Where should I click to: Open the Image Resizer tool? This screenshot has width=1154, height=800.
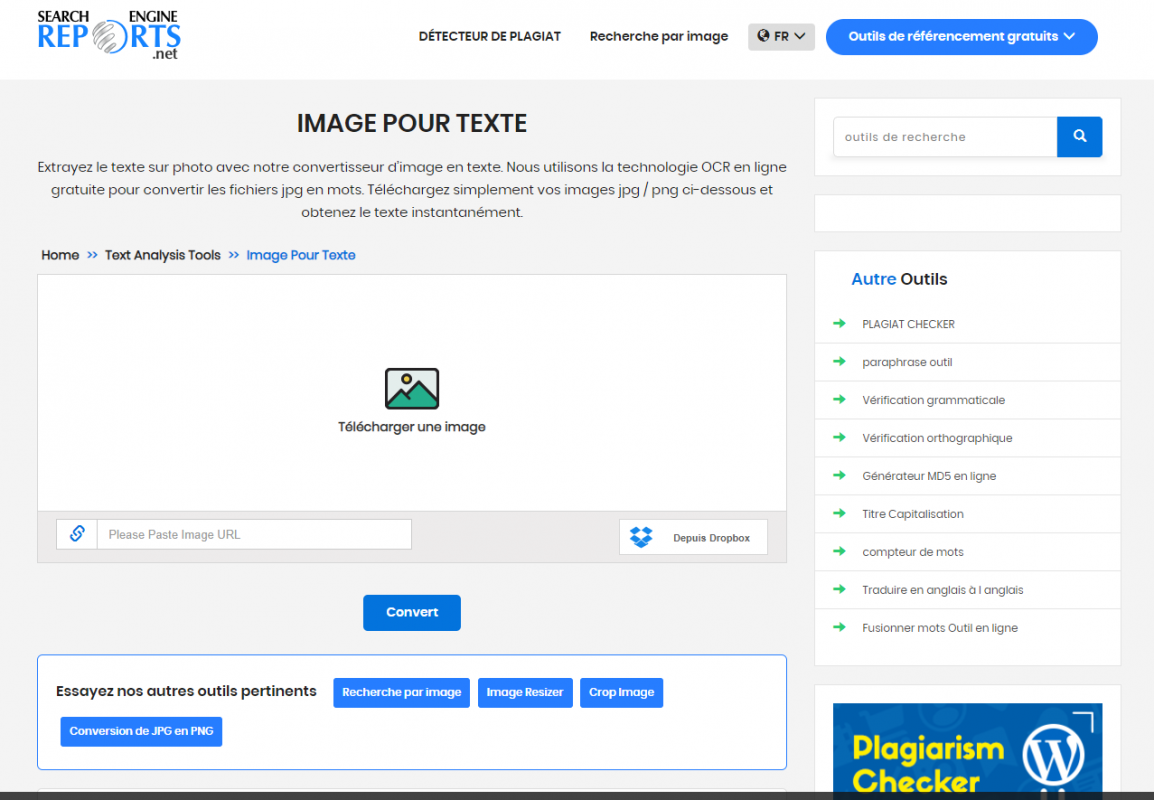click(525, 693)
